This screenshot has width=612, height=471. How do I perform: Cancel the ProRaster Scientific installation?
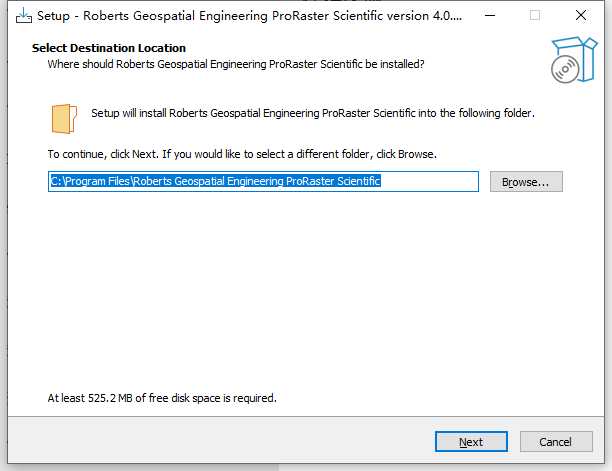coord(555,442)
